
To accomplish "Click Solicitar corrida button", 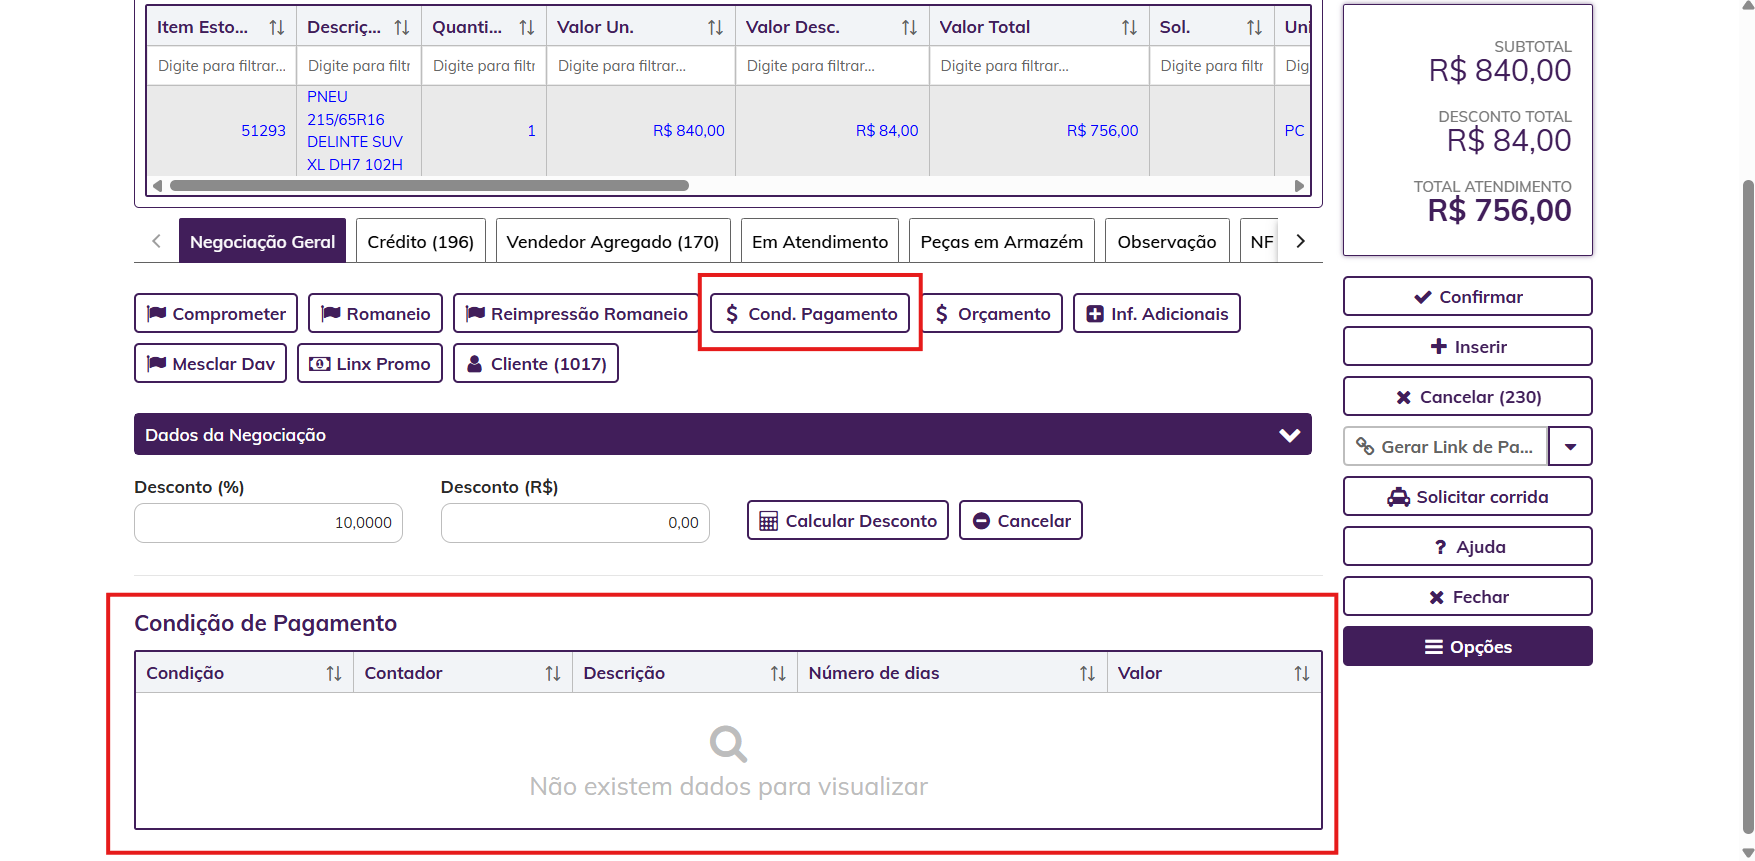I will (x=1468, y=496).
